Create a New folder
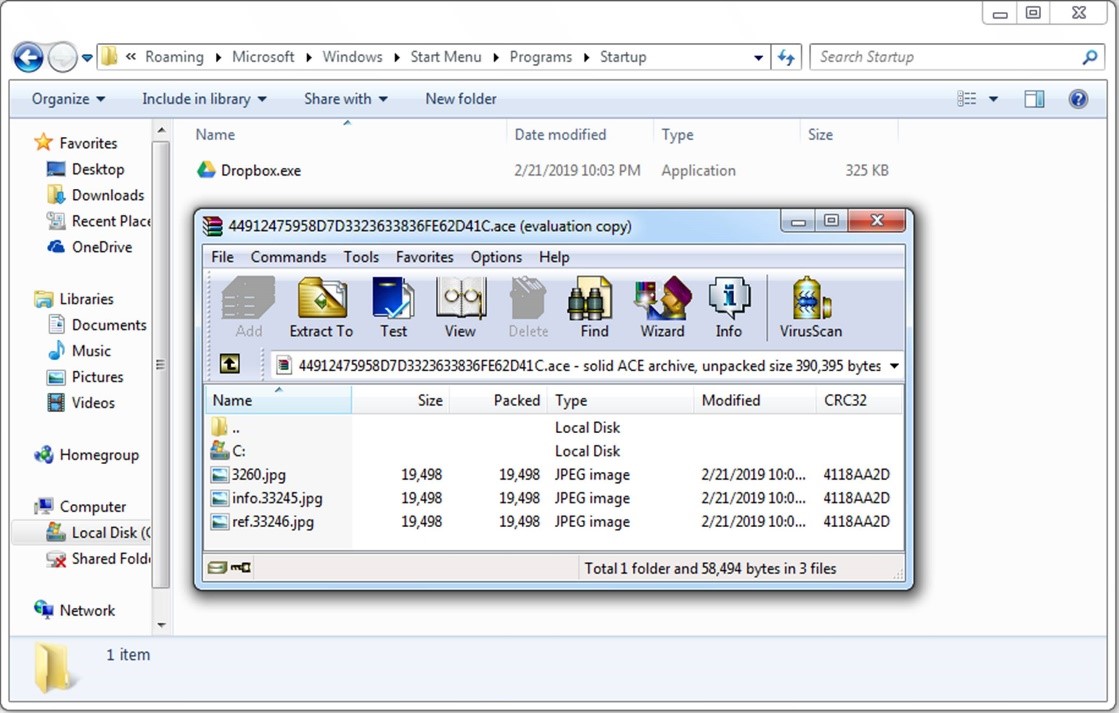Image resolution: width=1119 pixels, height=713 pixels. click(460, 98)
